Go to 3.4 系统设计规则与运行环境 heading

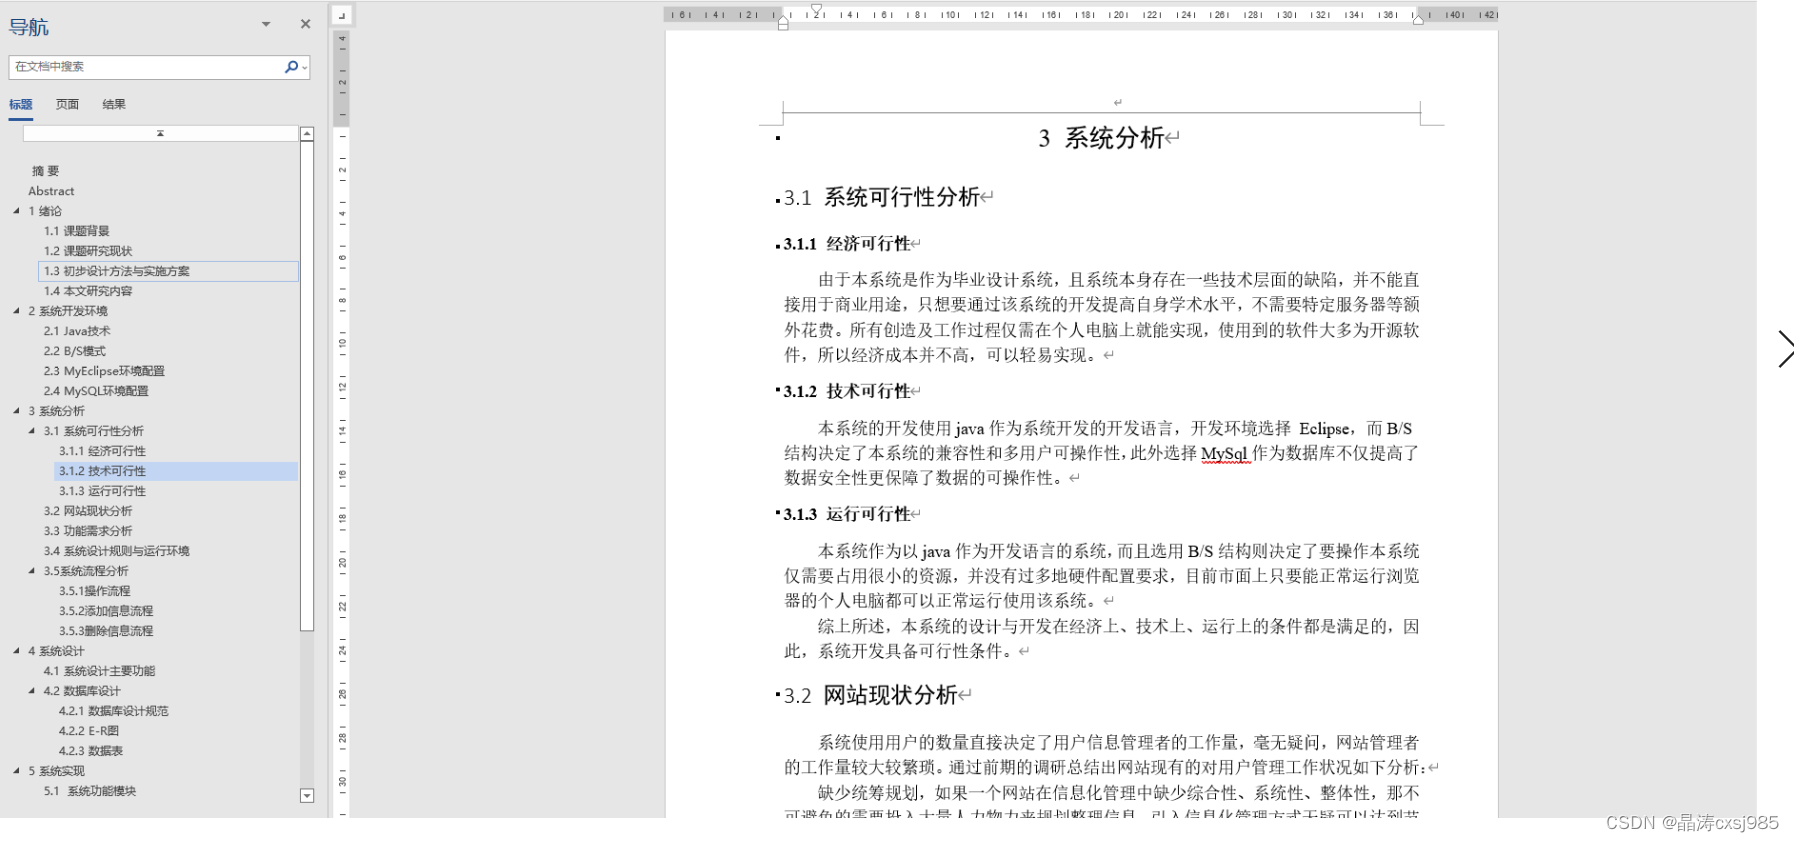click(116, 551)
